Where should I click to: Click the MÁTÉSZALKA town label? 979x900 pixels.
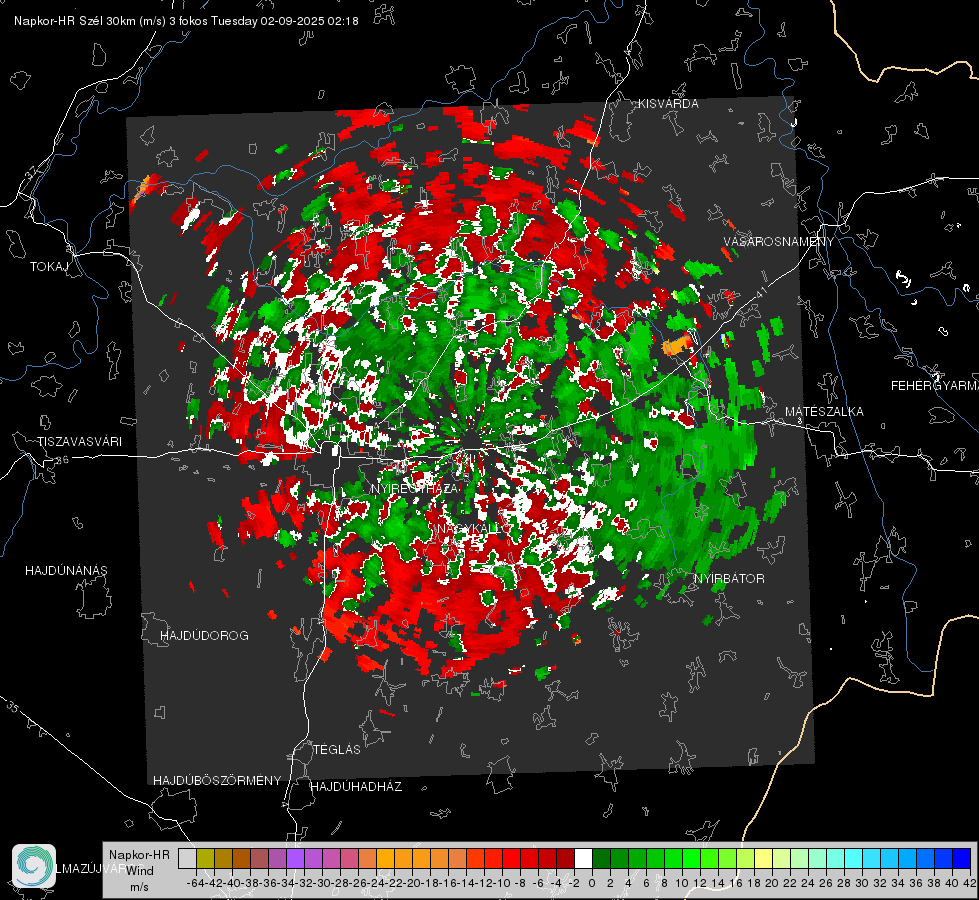click(824, 412)
